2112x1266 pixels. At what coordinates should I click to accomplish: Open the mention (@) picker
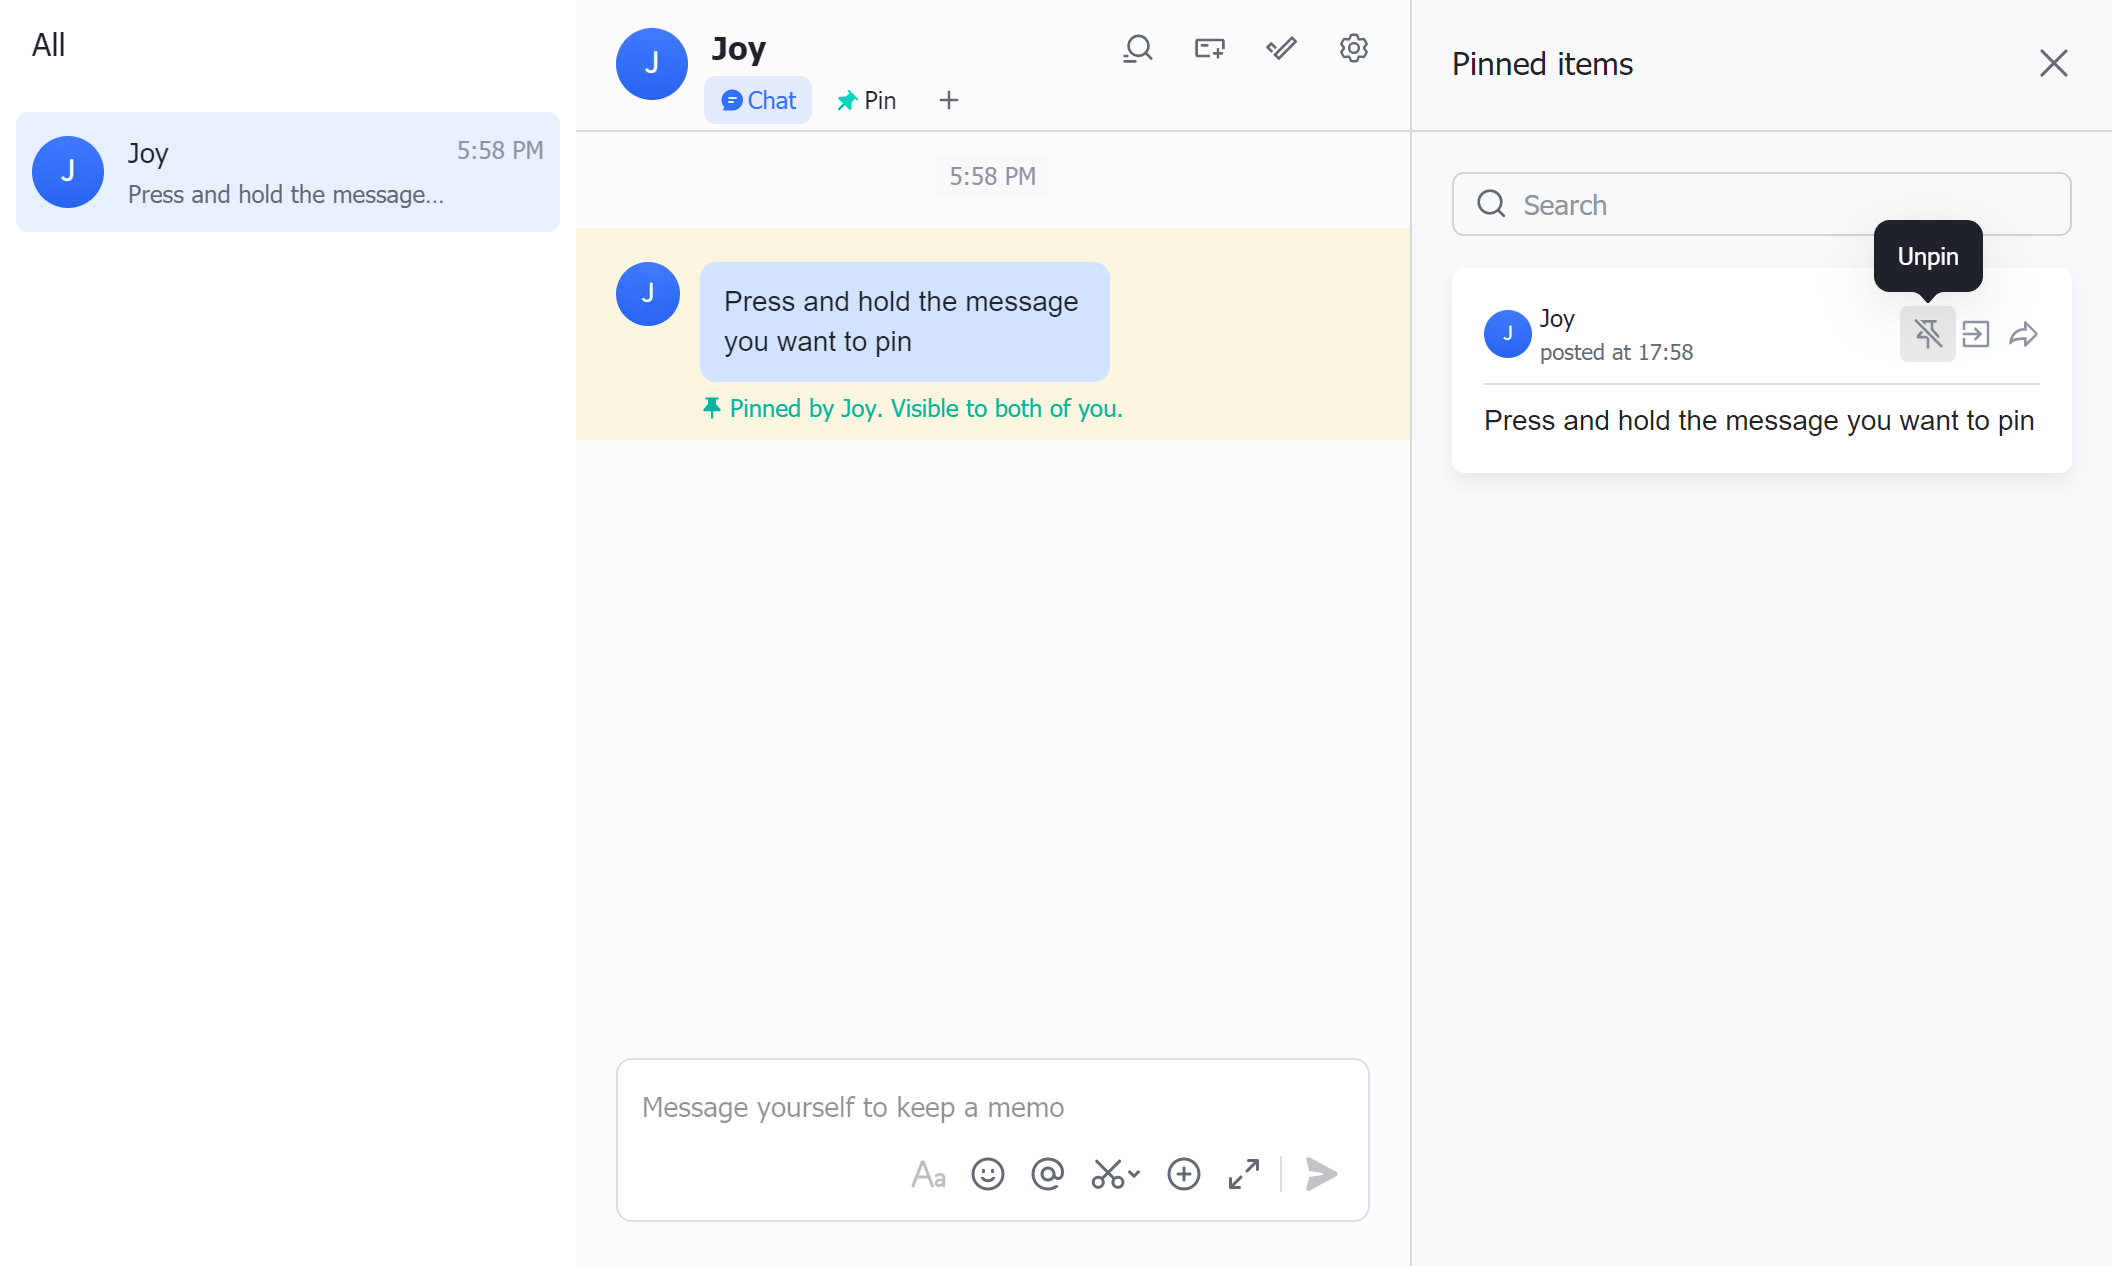pos(1047,1174)
